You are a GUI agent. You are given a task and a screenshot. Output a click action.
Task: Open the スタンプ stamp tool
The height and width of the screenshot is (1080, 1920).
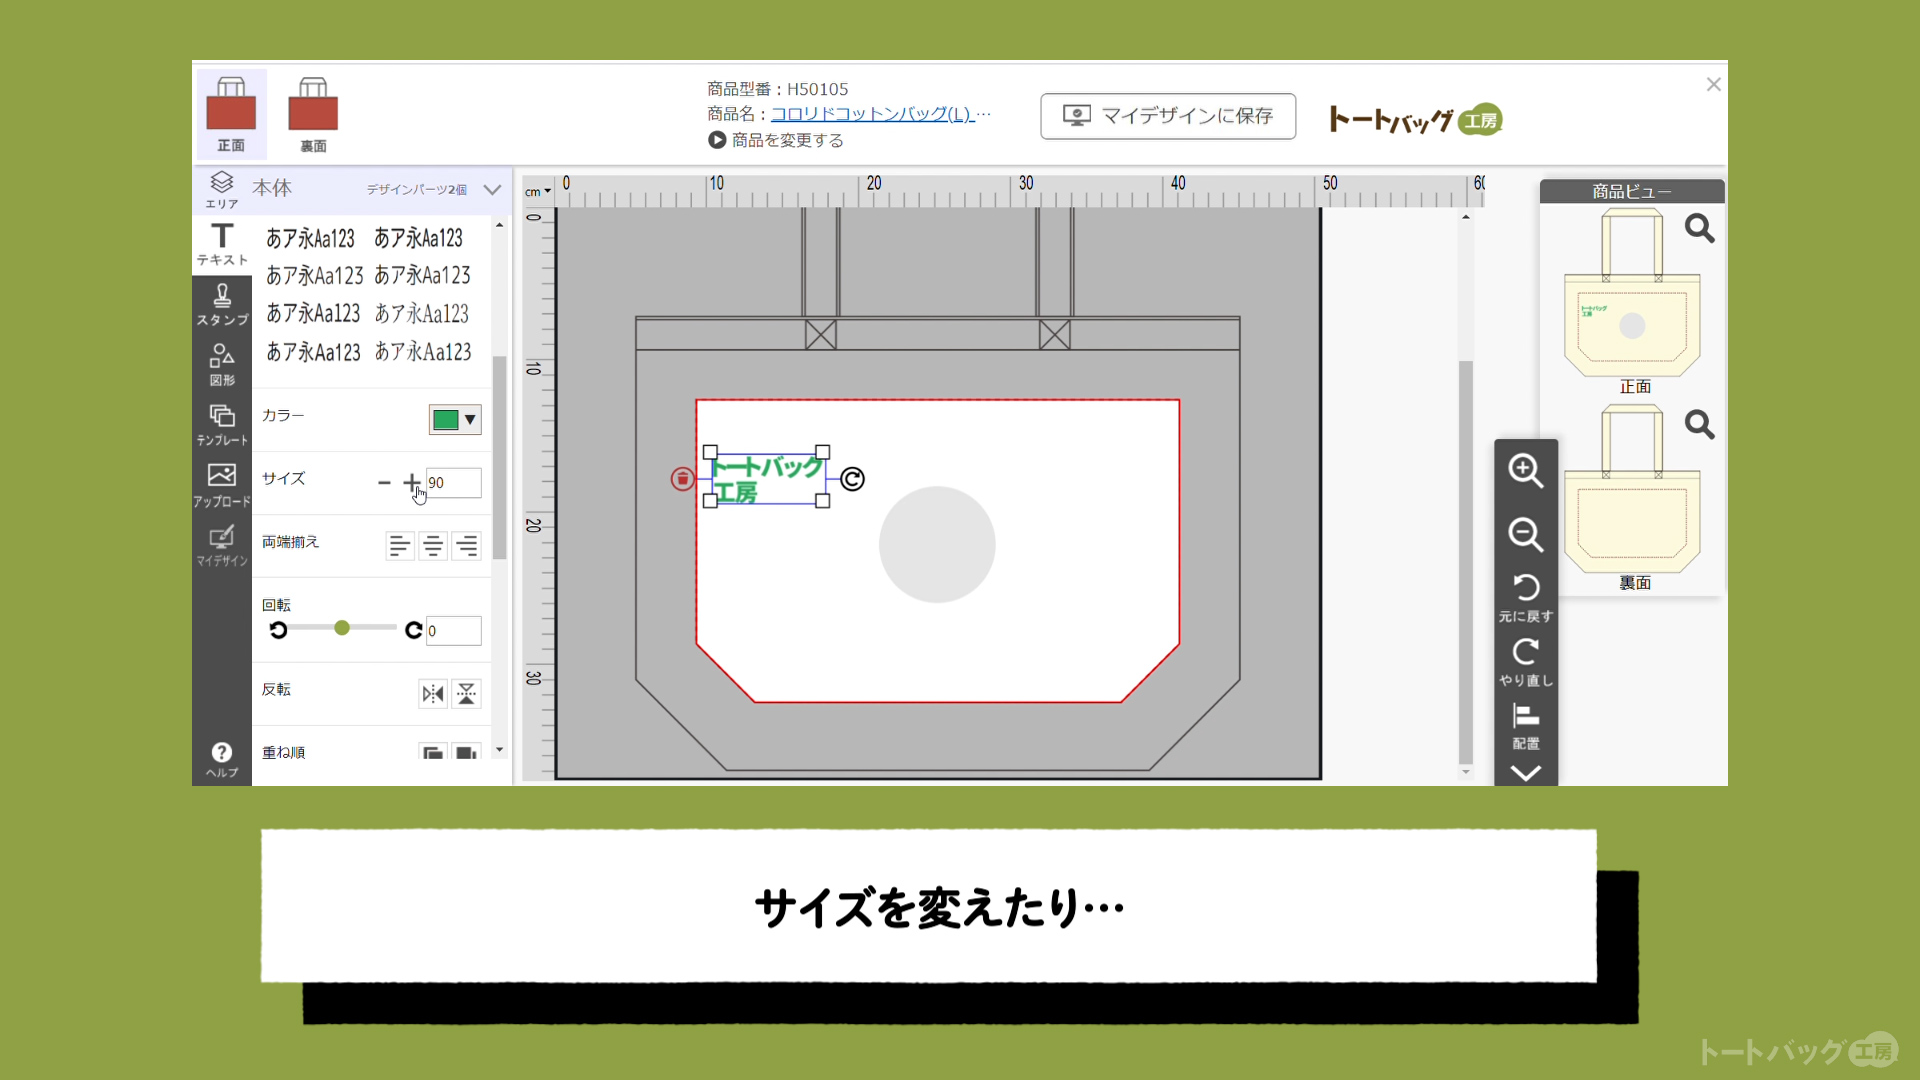click(222, 305)
